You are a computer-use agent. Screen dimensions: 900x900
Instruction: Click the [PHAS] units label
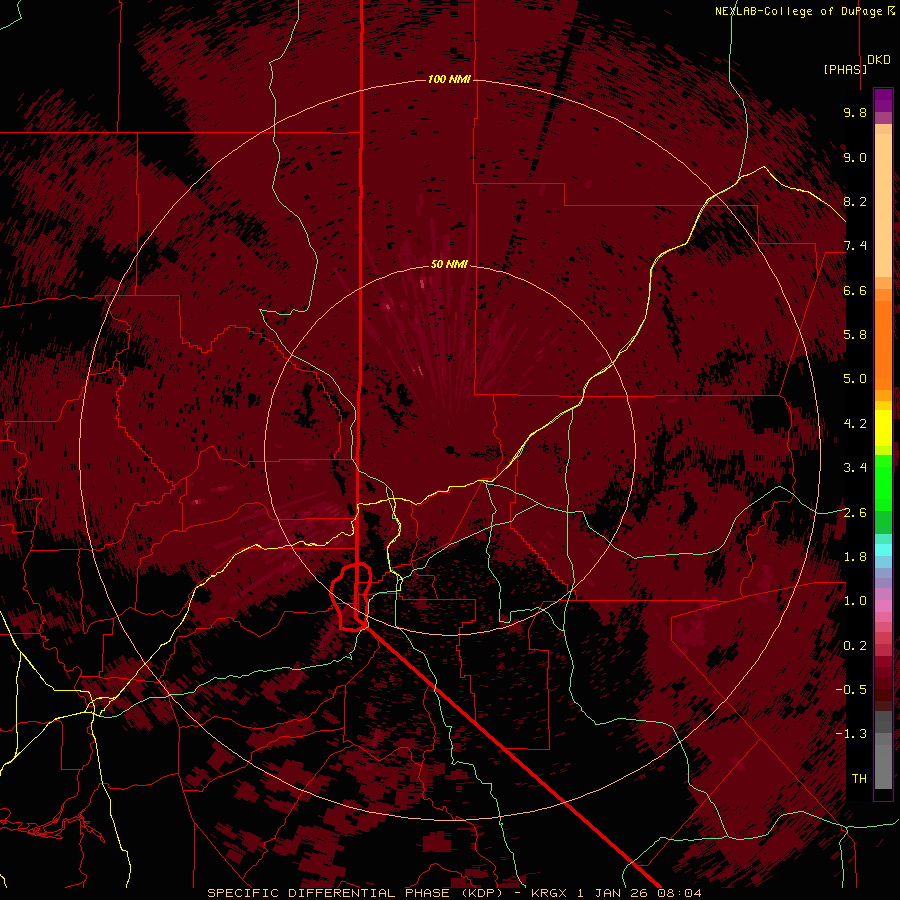pos(845,69)
